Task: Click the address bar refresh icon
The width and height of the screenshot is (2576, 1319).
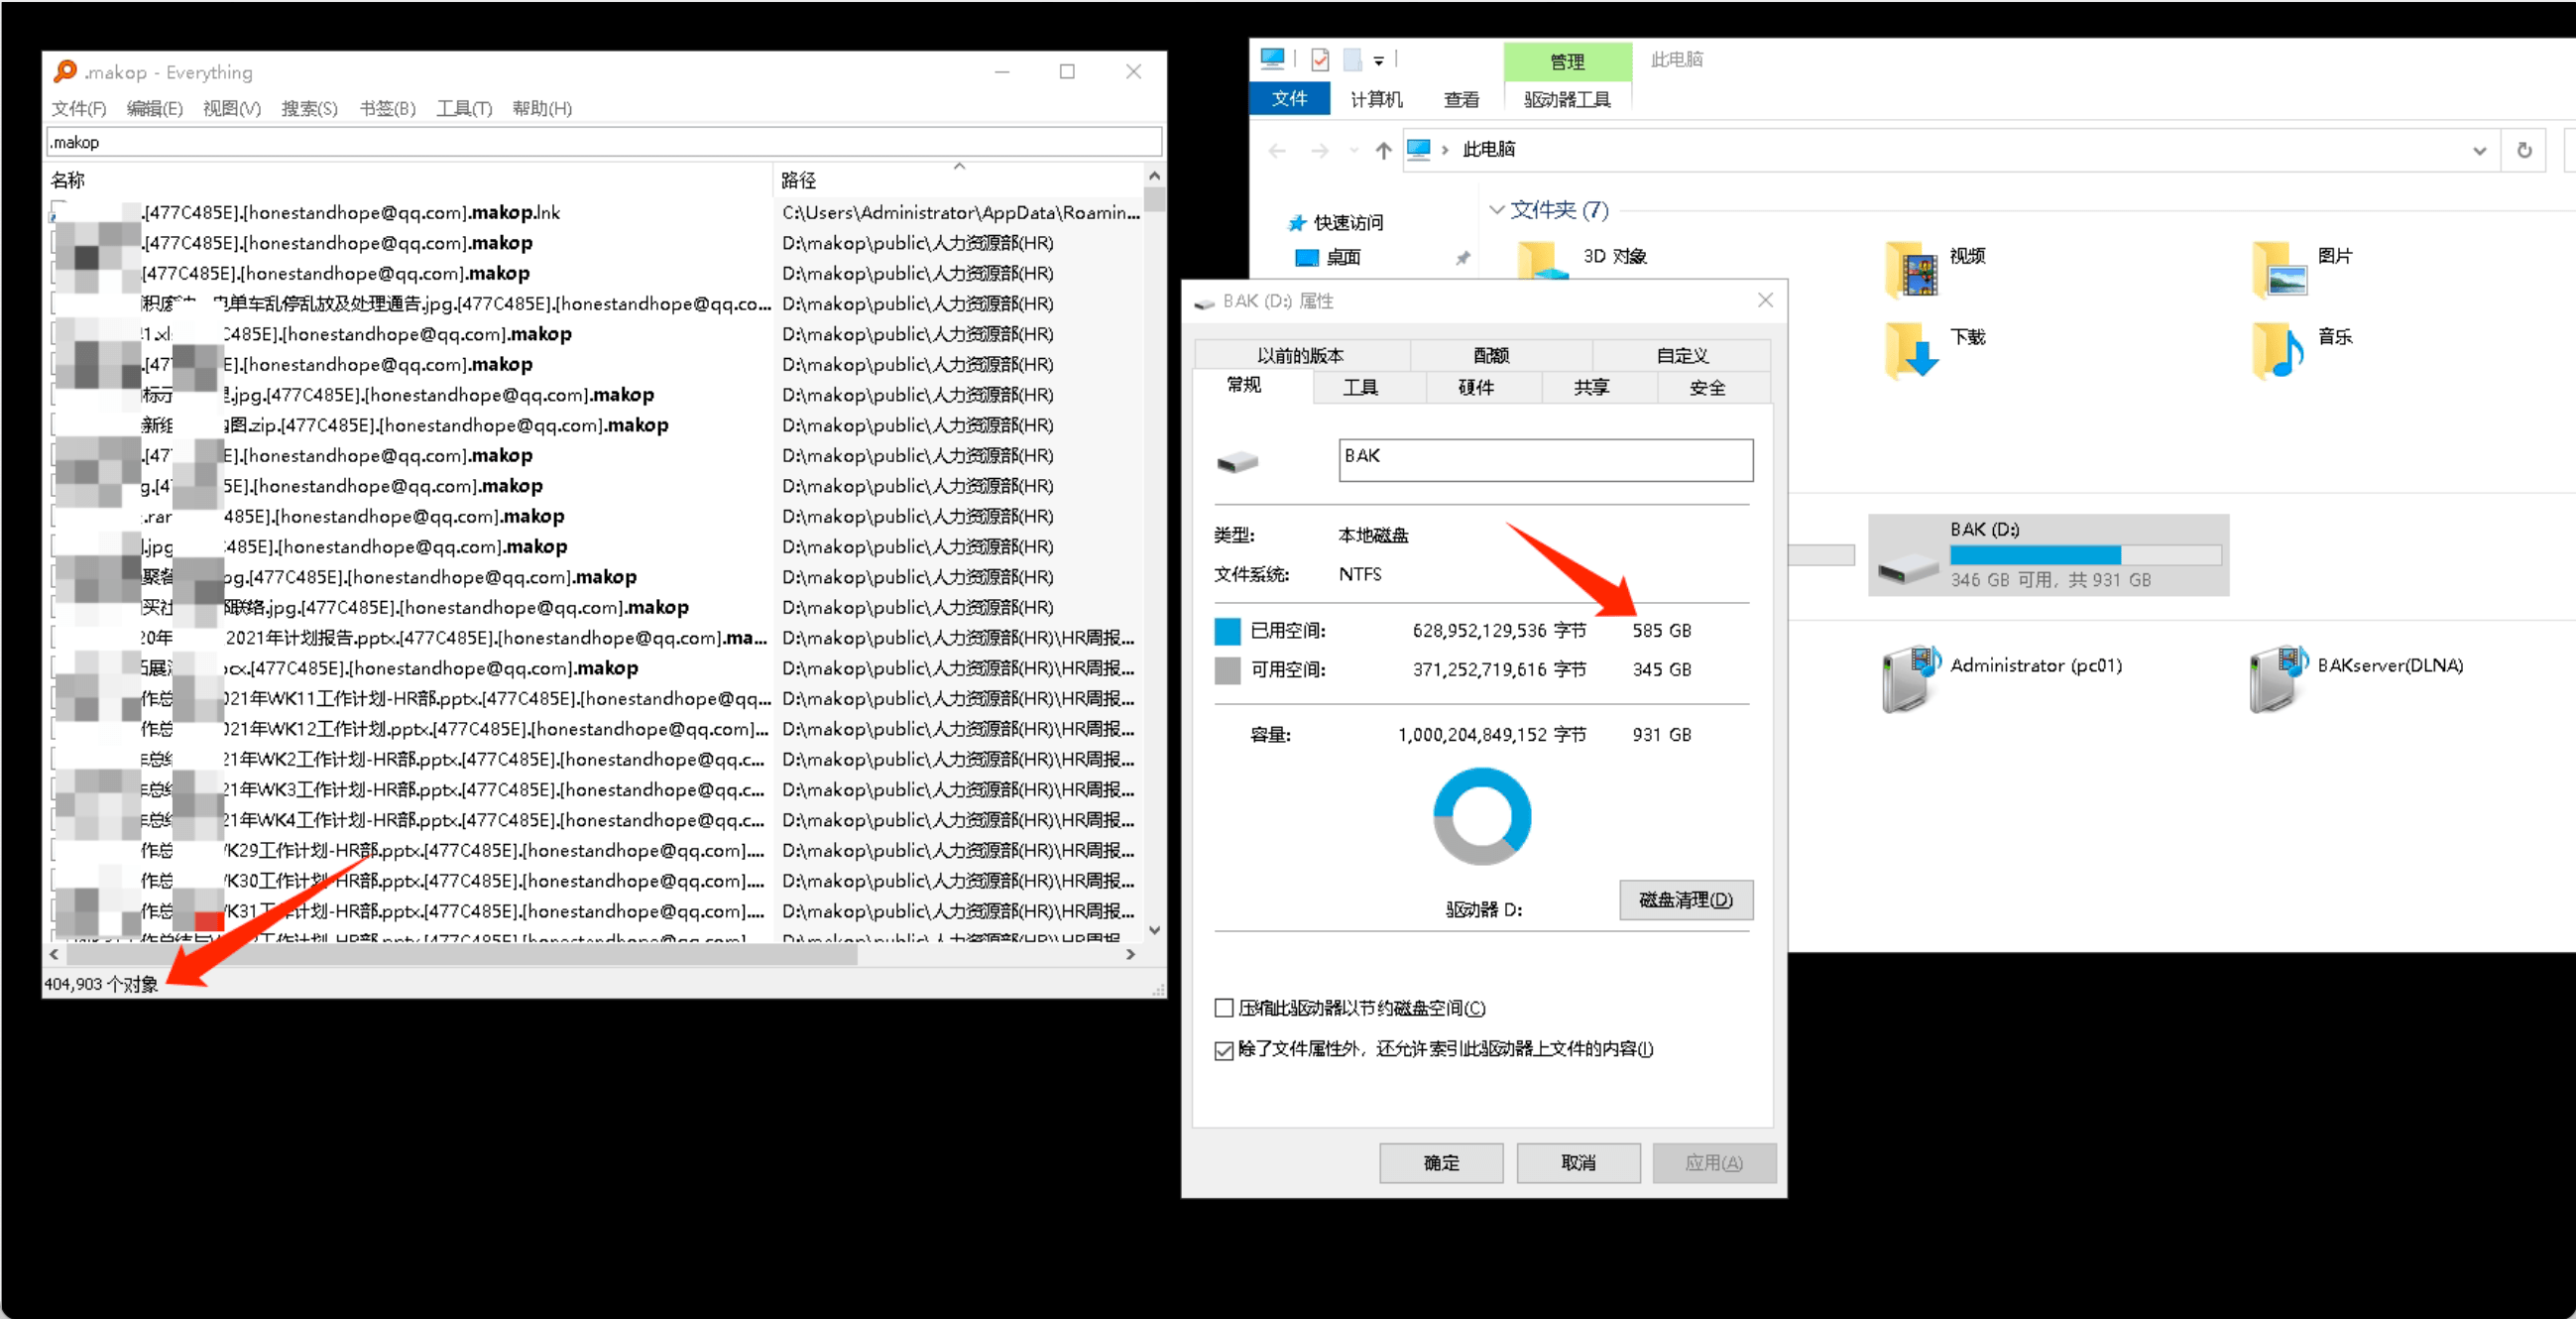Action: tap(2525, 149)
